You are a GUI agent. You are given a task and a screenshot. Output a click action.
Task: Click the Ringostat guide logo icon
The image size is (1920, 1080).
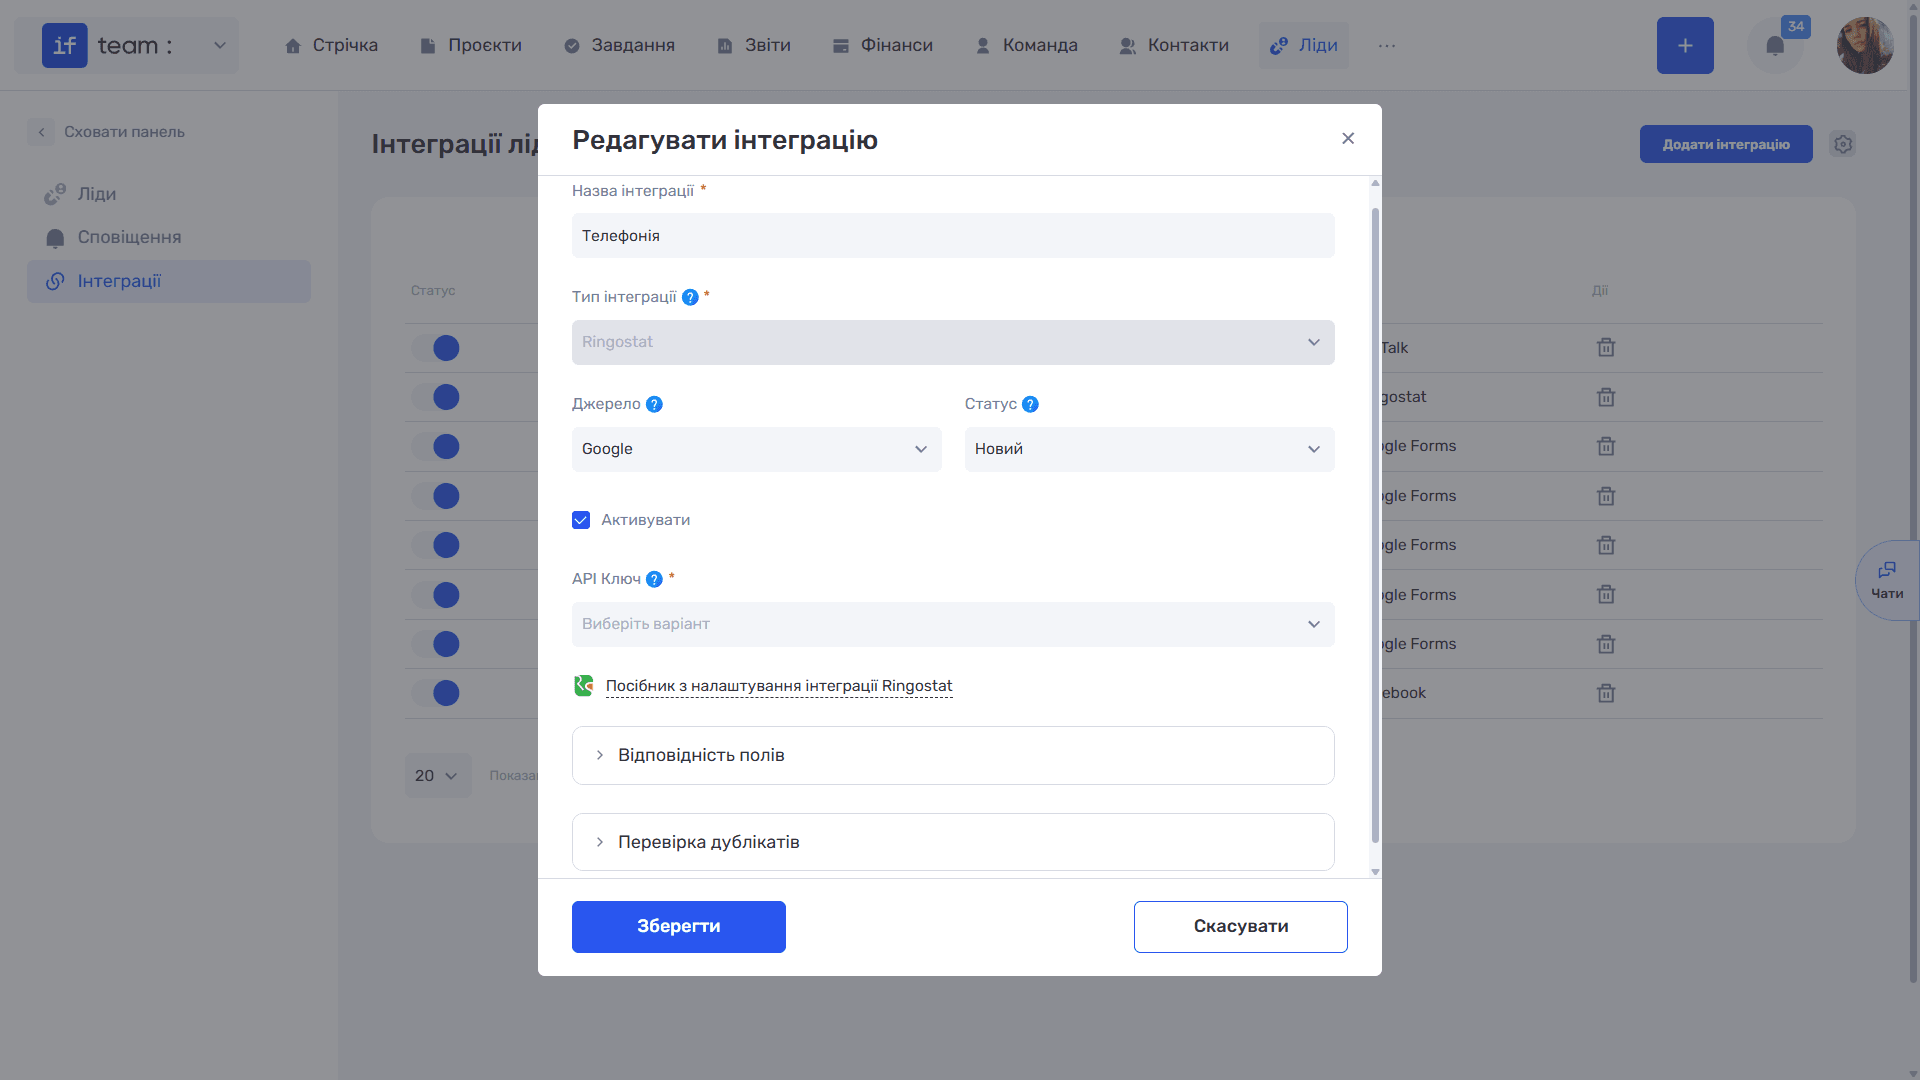click(584, 686)
